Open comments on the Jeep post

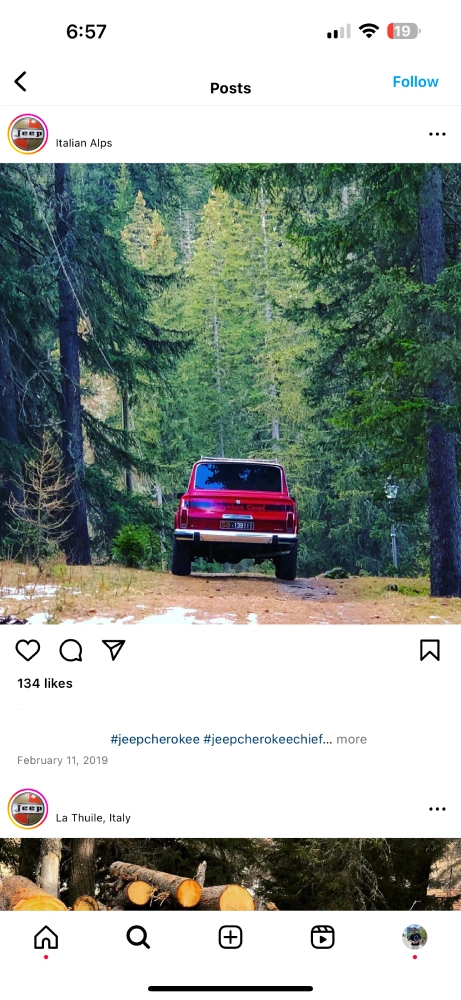pyautogui.click(x=71, y=651)
